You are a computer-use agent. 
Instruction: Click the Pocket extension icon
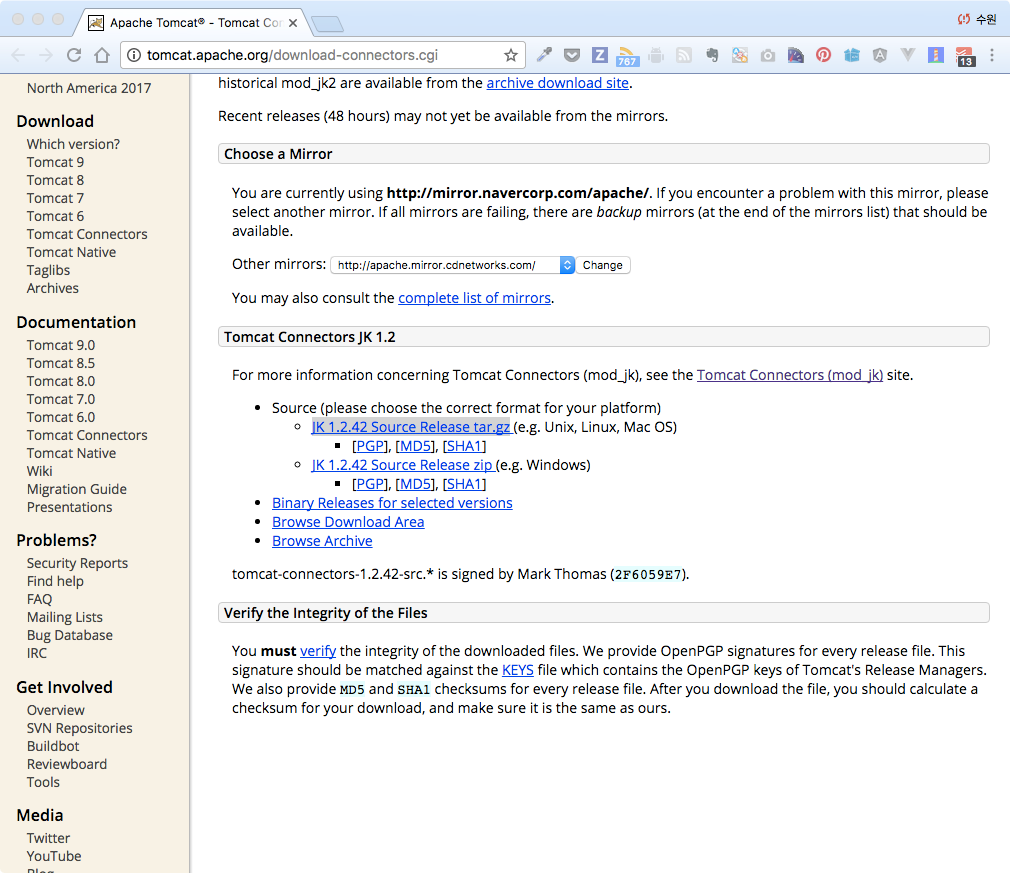click(x=571, y=55)
